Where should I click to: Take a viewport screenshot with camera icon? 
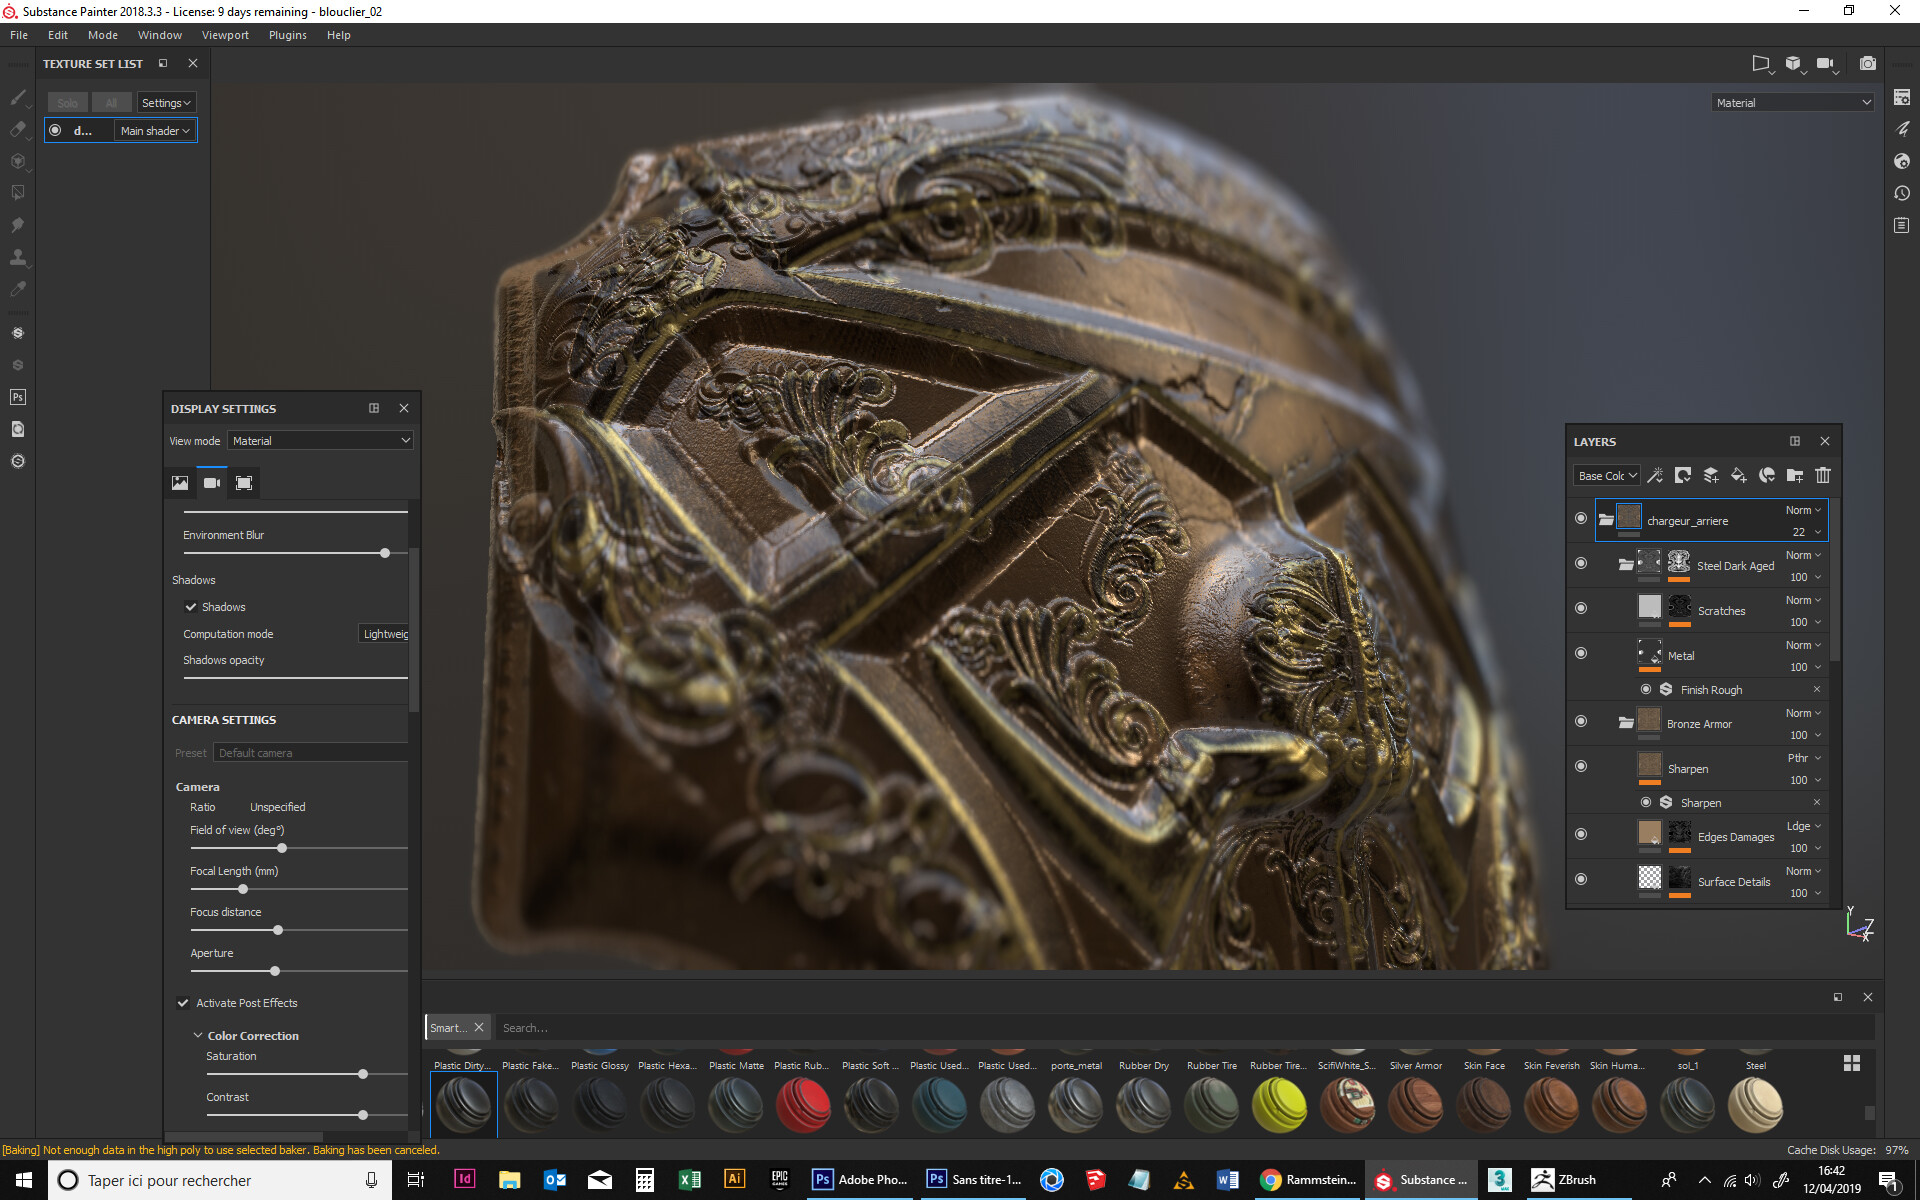(x=1867, y=64)
